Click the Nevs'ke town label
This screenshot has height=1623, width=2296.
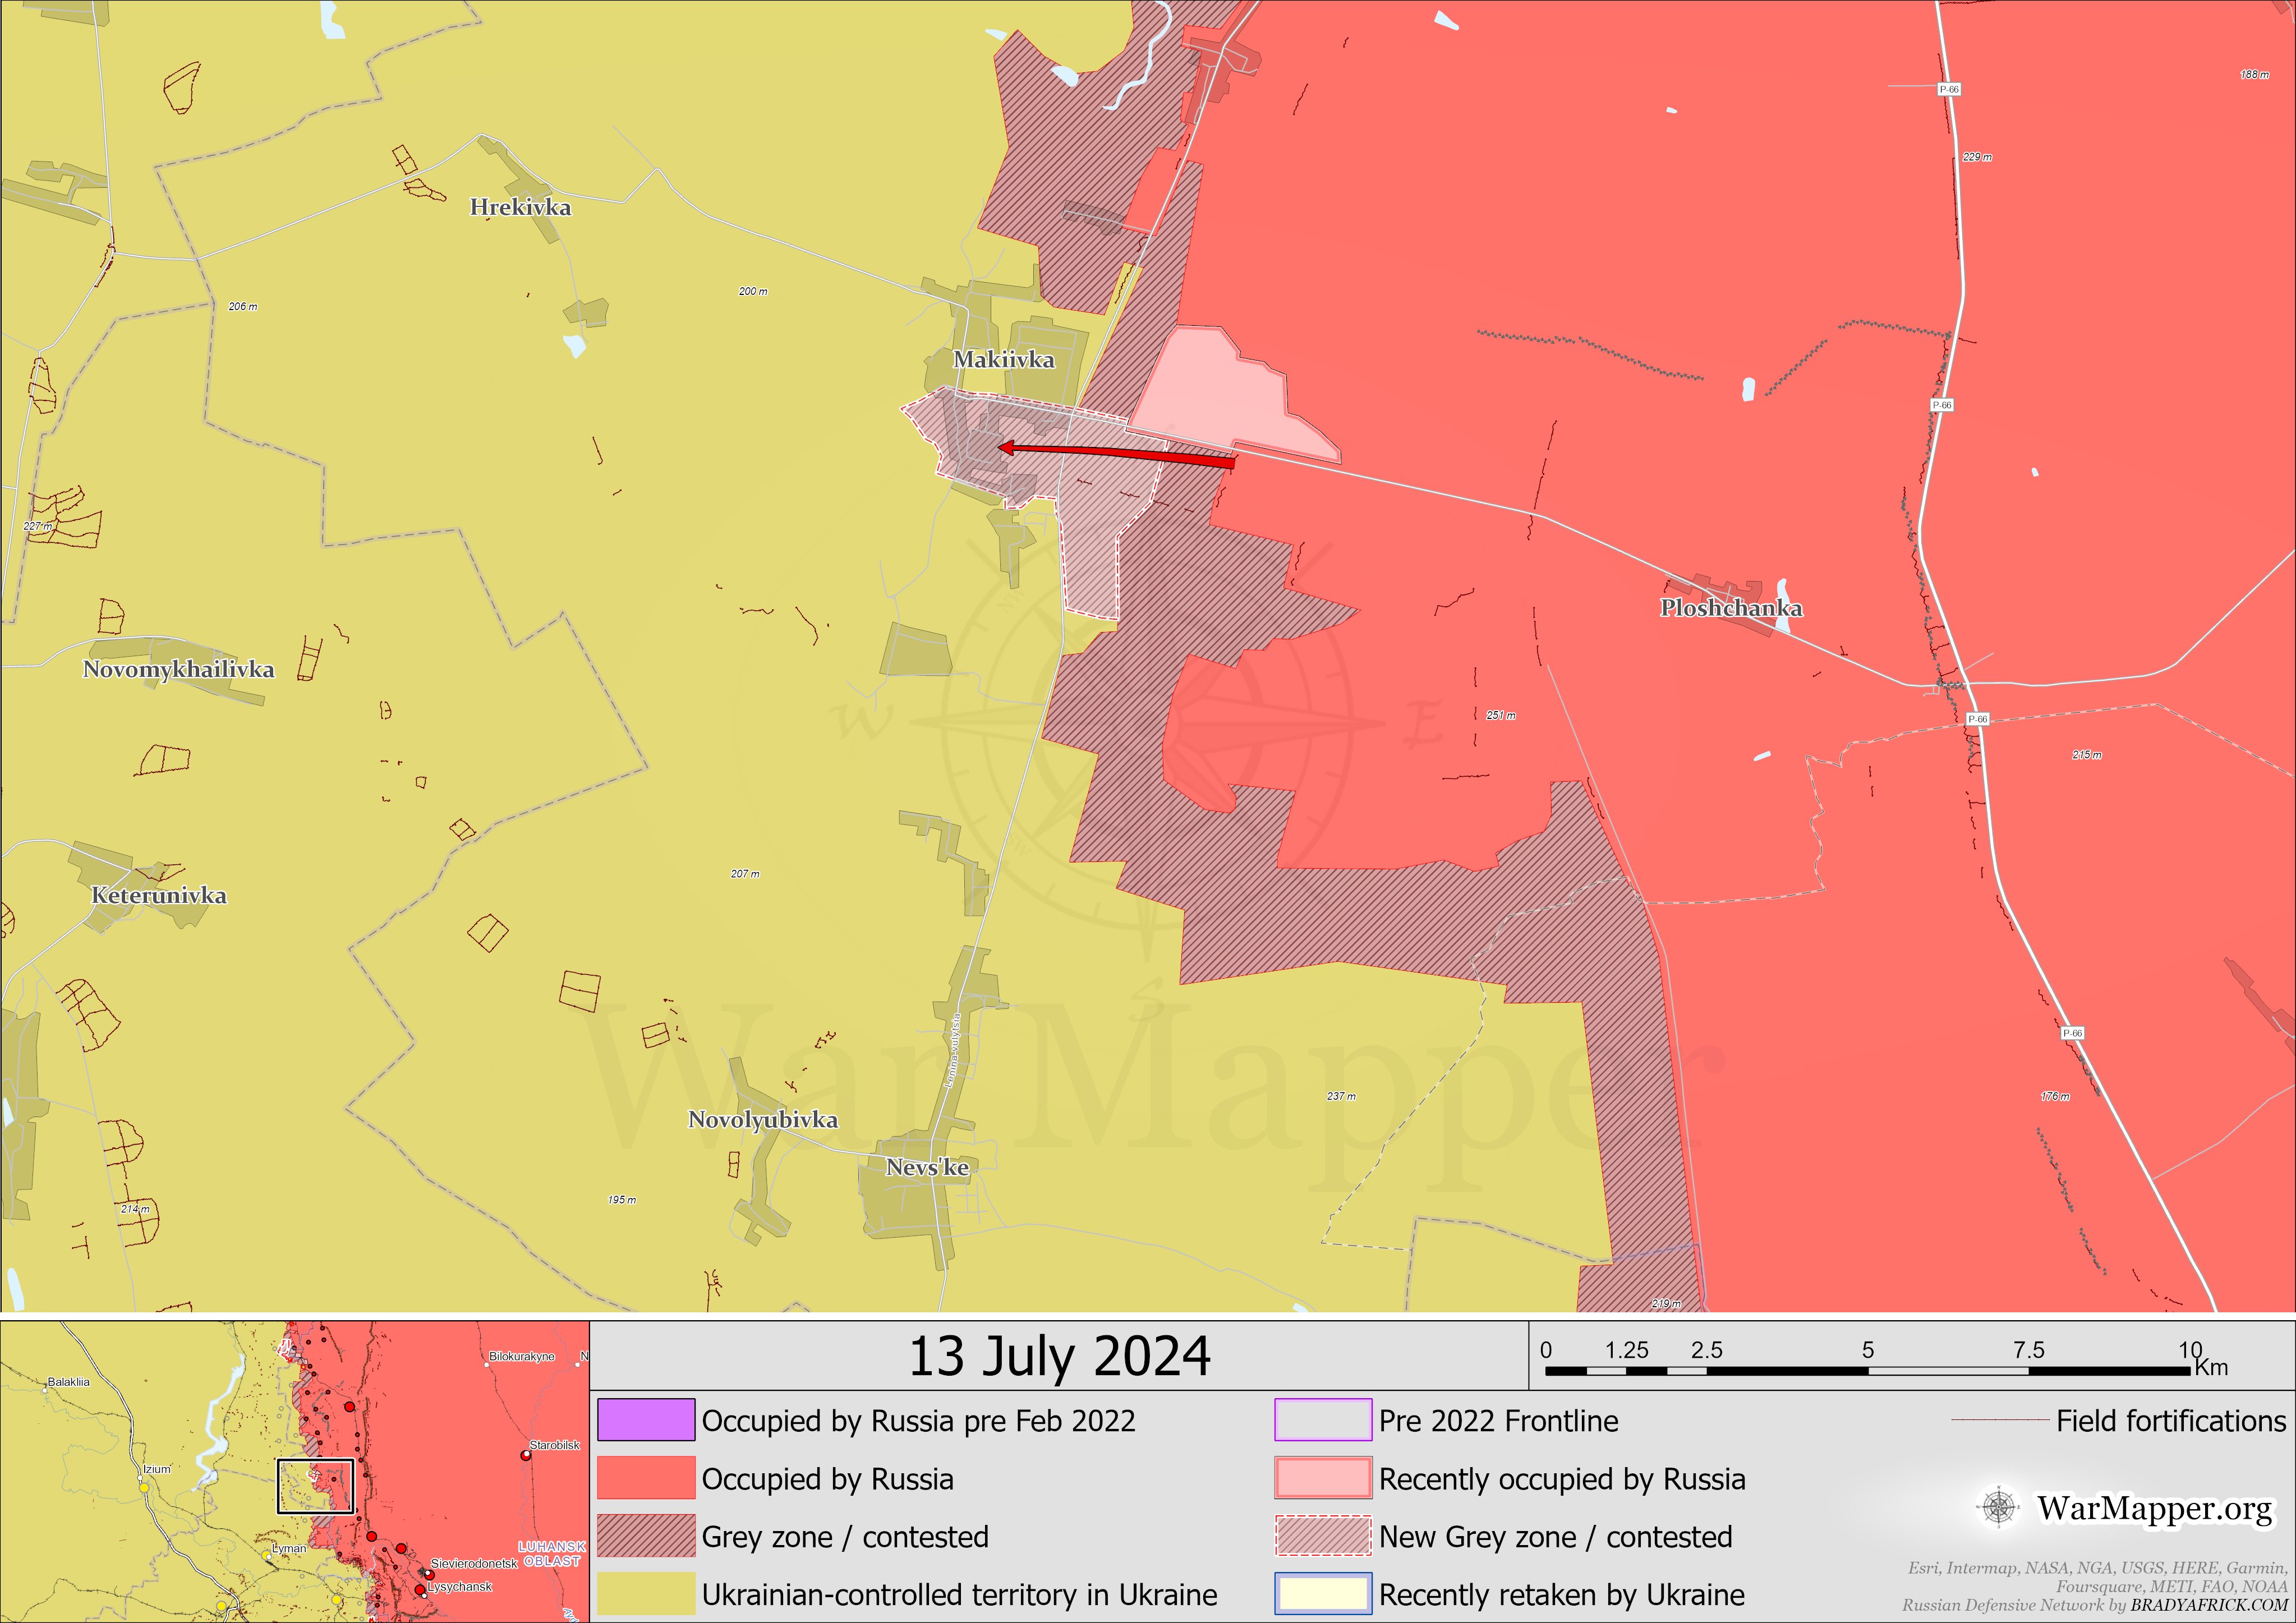point(927,1167)
